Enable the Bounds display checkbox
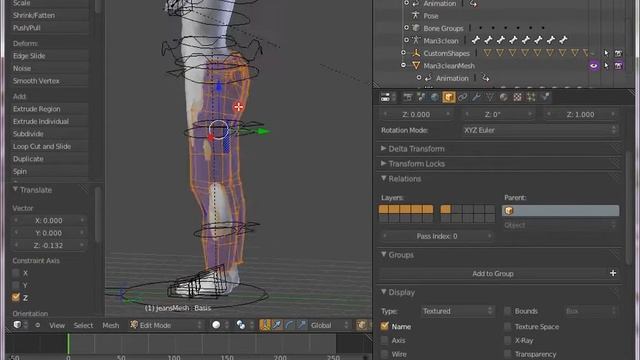 pos(507,311)
